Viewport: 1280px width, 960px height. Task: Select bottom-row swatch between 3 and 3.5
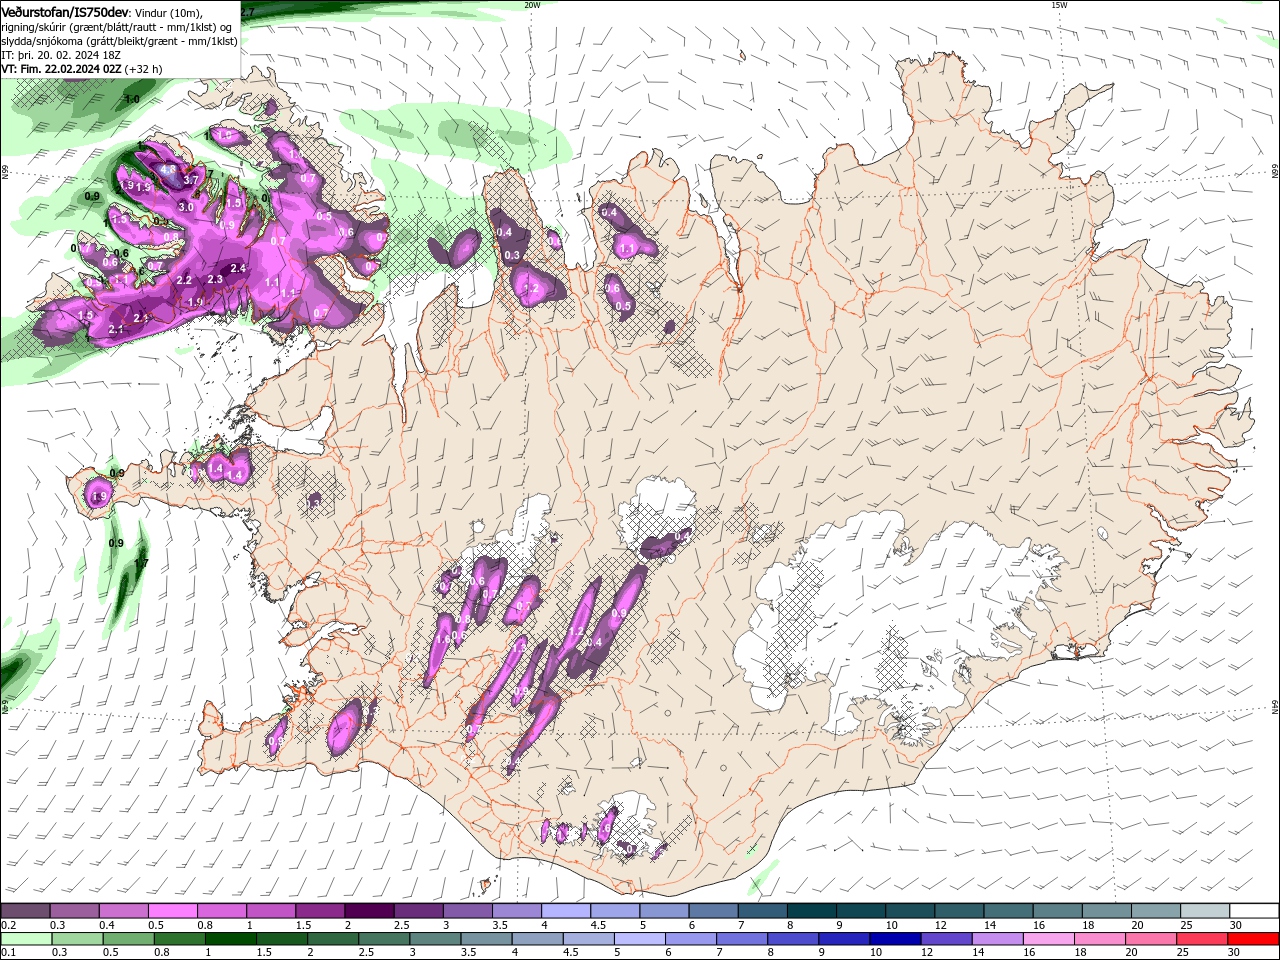[435, 939]
